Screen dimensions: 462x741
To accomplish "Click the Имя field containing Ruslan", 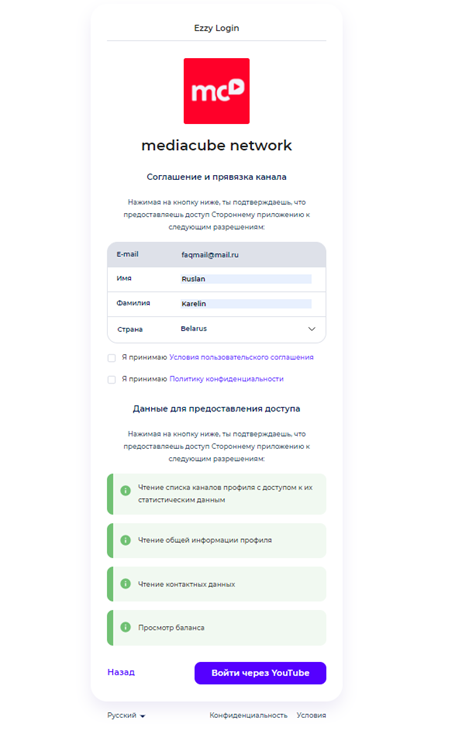I will click(246, 279).
